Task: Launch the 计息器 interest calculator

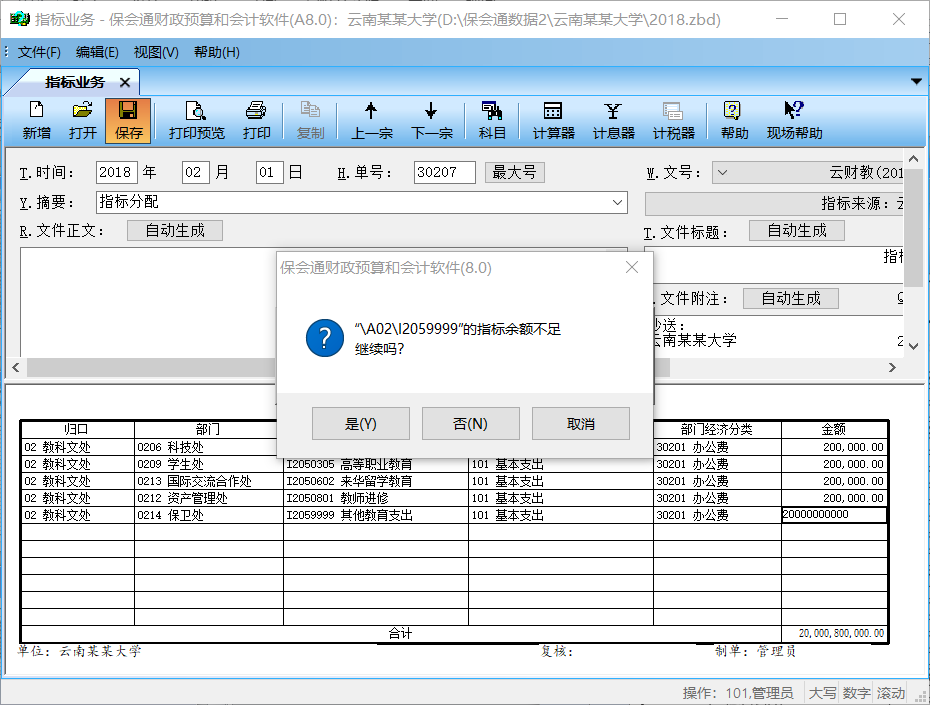Action: (613, 120)
